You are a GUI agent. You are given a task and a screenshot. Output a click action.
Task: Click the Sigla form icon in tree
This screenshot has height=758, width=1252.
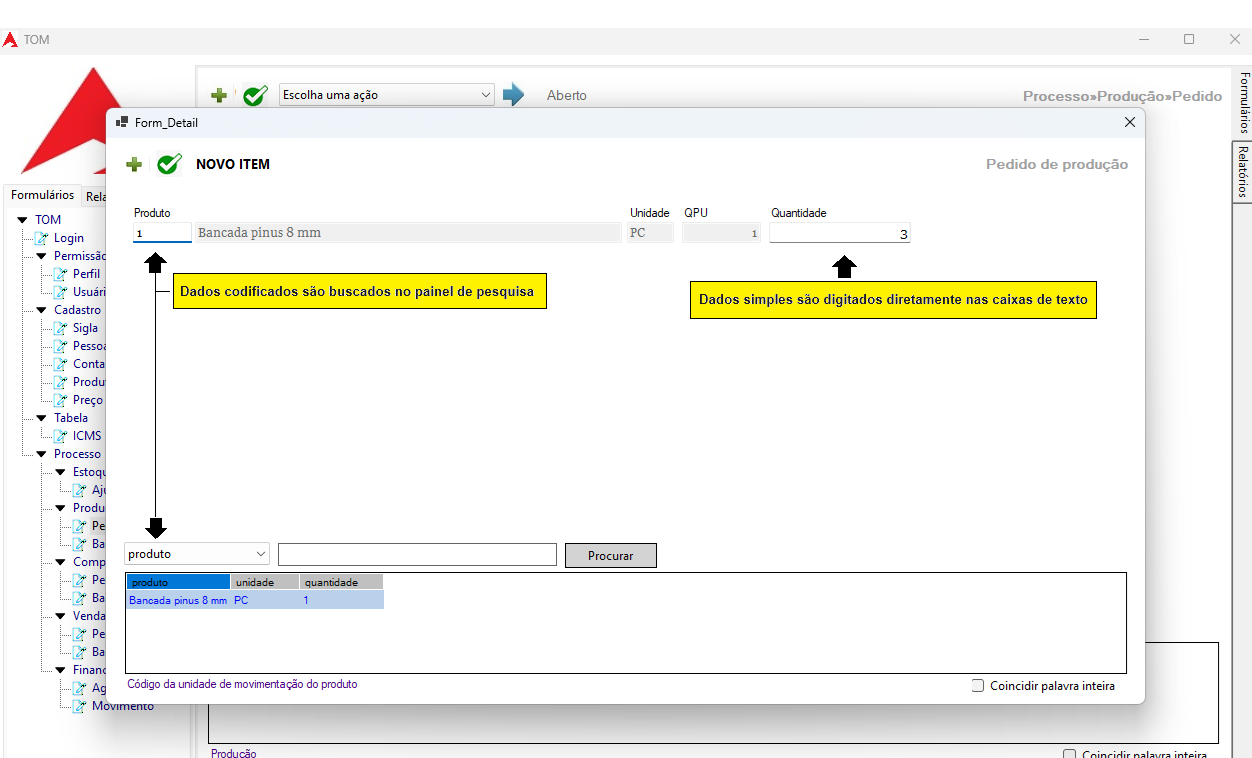coord(60,328)
